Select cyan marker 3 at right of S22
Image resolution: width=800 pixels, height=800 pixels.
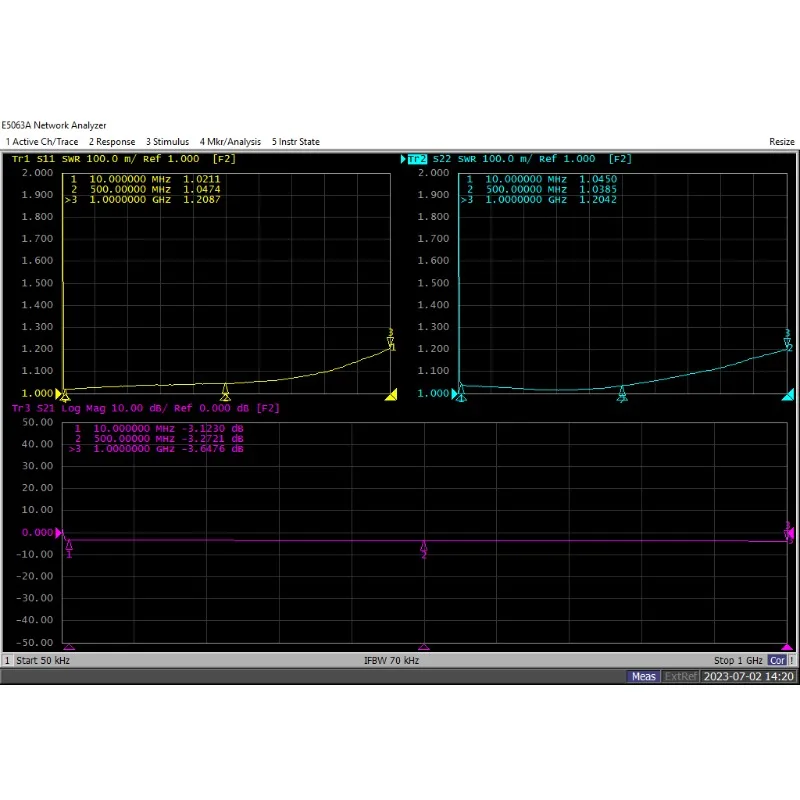(x=787, y=340)
